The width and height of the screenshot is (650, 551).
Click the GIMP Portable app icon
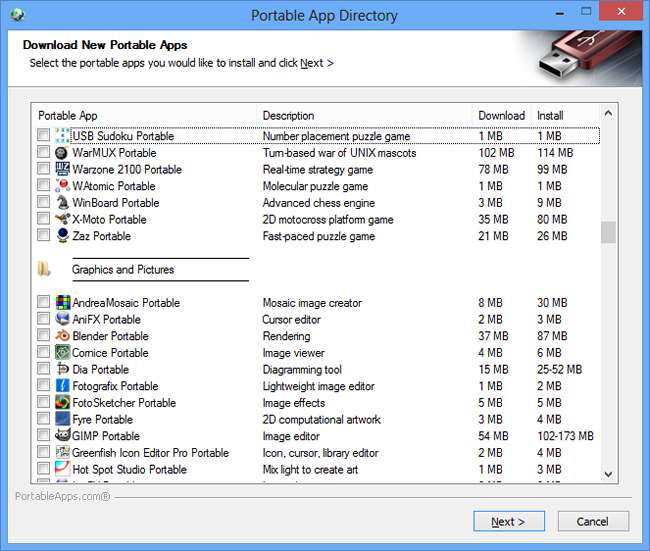(x=62, y=436)
